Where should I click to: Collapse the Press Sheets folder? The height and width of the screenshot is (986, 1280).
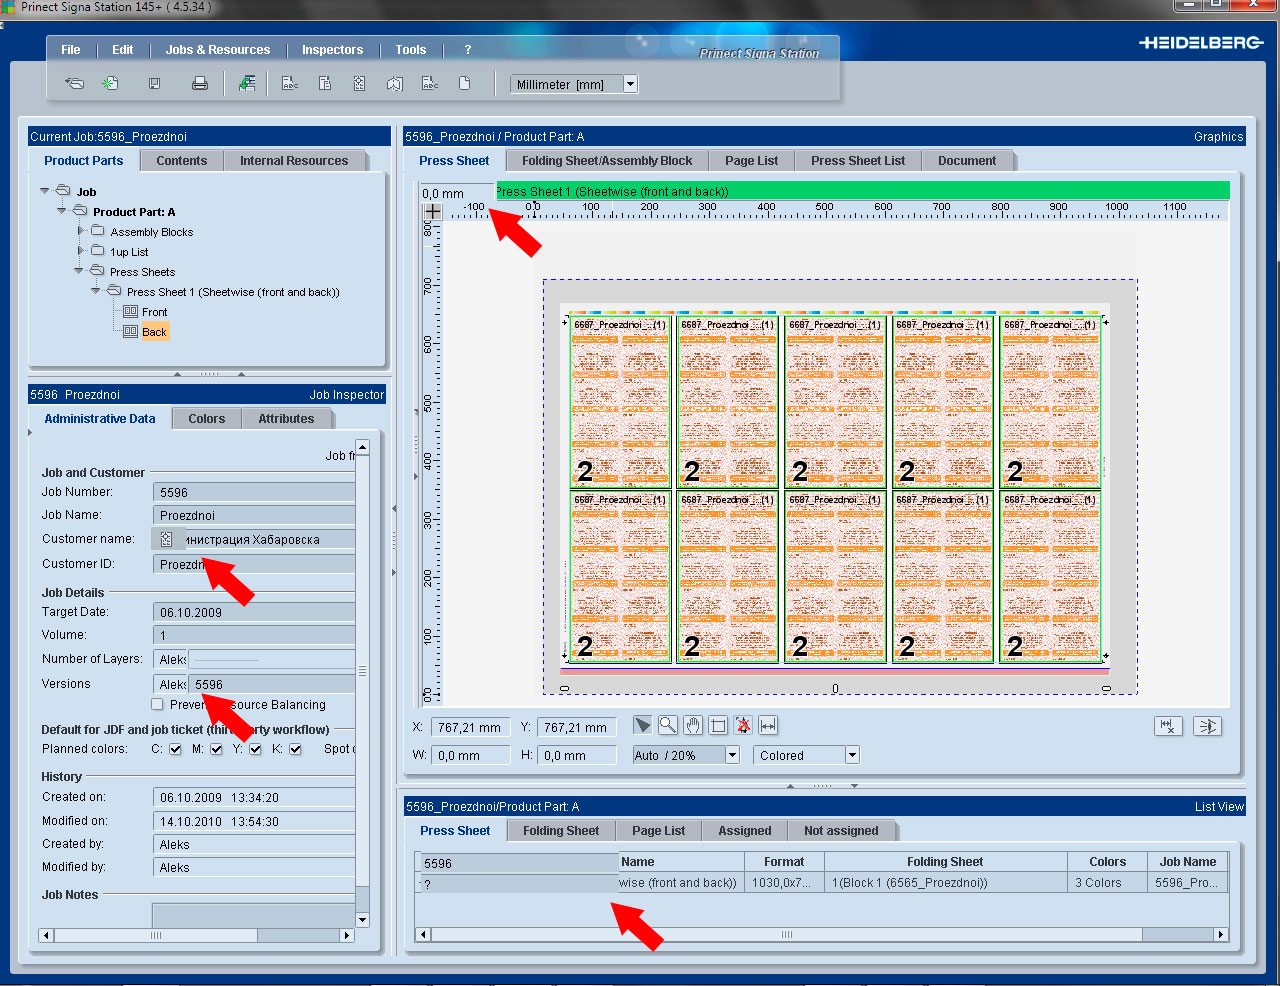tap(79, 271)
